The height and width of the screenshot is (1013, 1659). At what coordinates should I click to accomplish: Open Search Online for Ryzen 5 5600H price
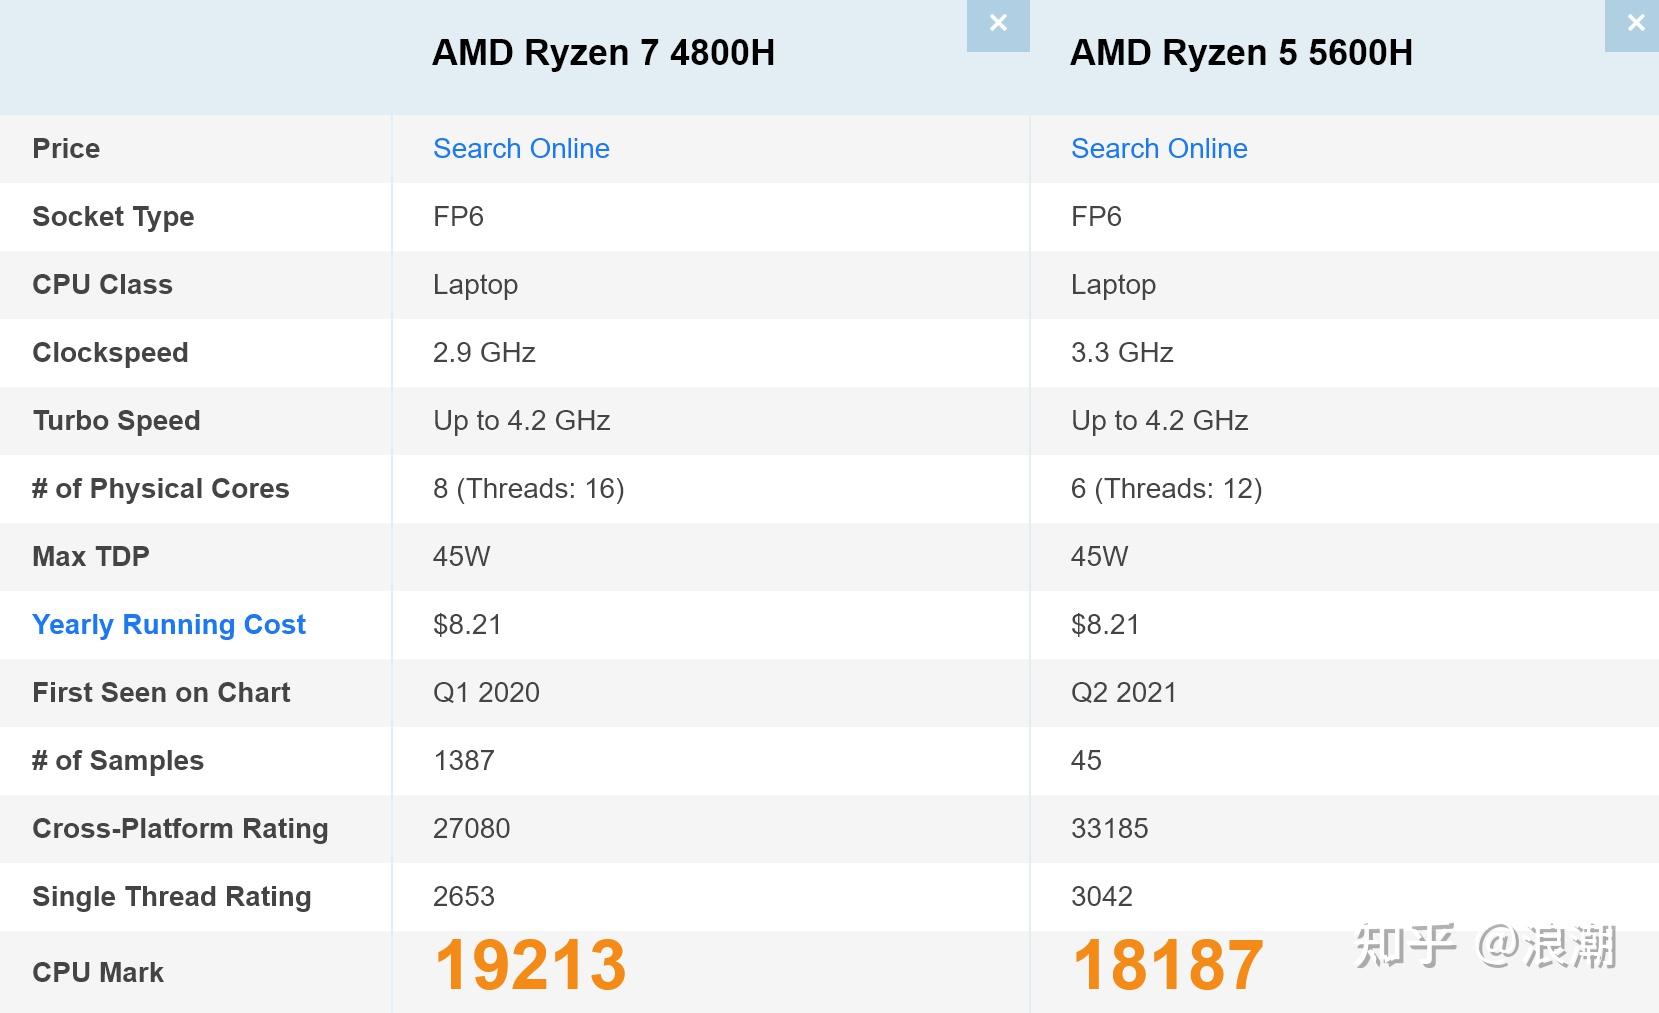pos(1159,148)
